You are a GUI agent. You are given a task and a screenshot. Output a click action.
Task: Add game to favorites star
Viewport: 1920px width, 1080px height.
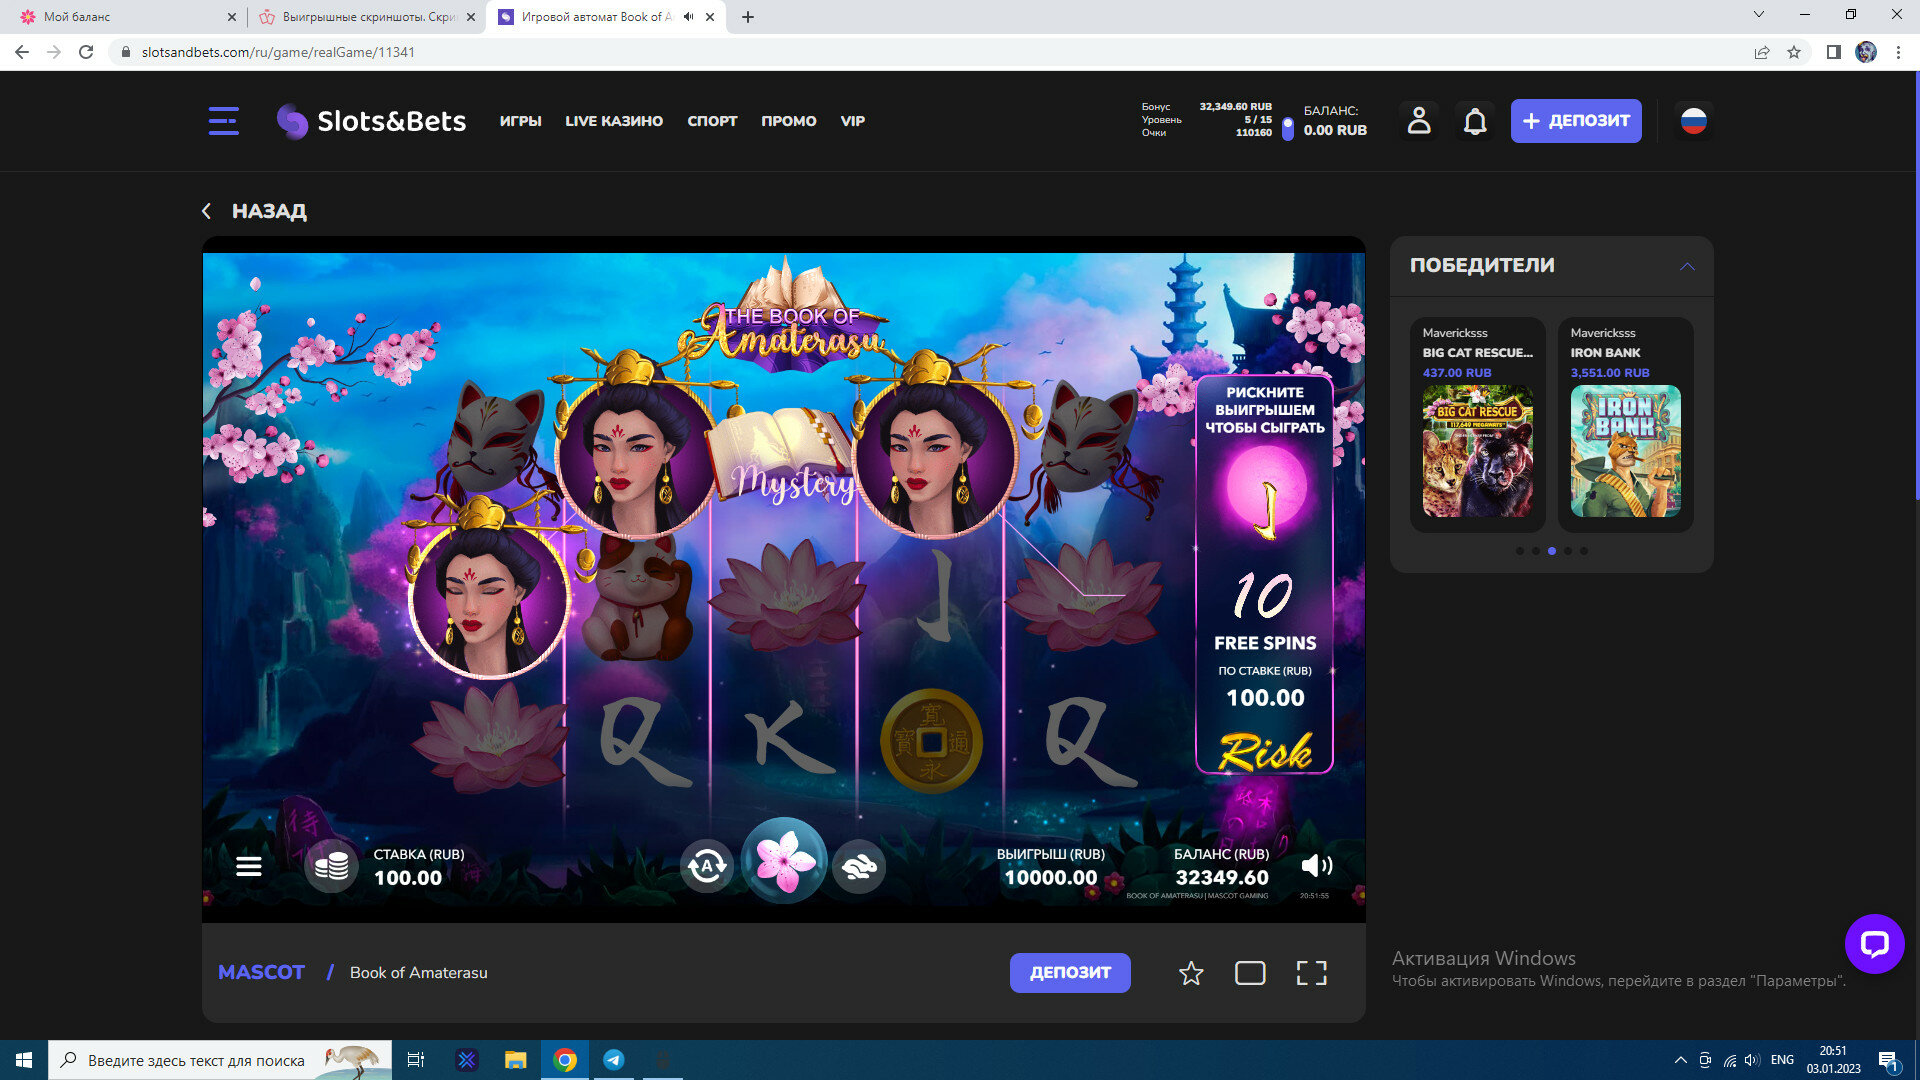click(1190, 973)
